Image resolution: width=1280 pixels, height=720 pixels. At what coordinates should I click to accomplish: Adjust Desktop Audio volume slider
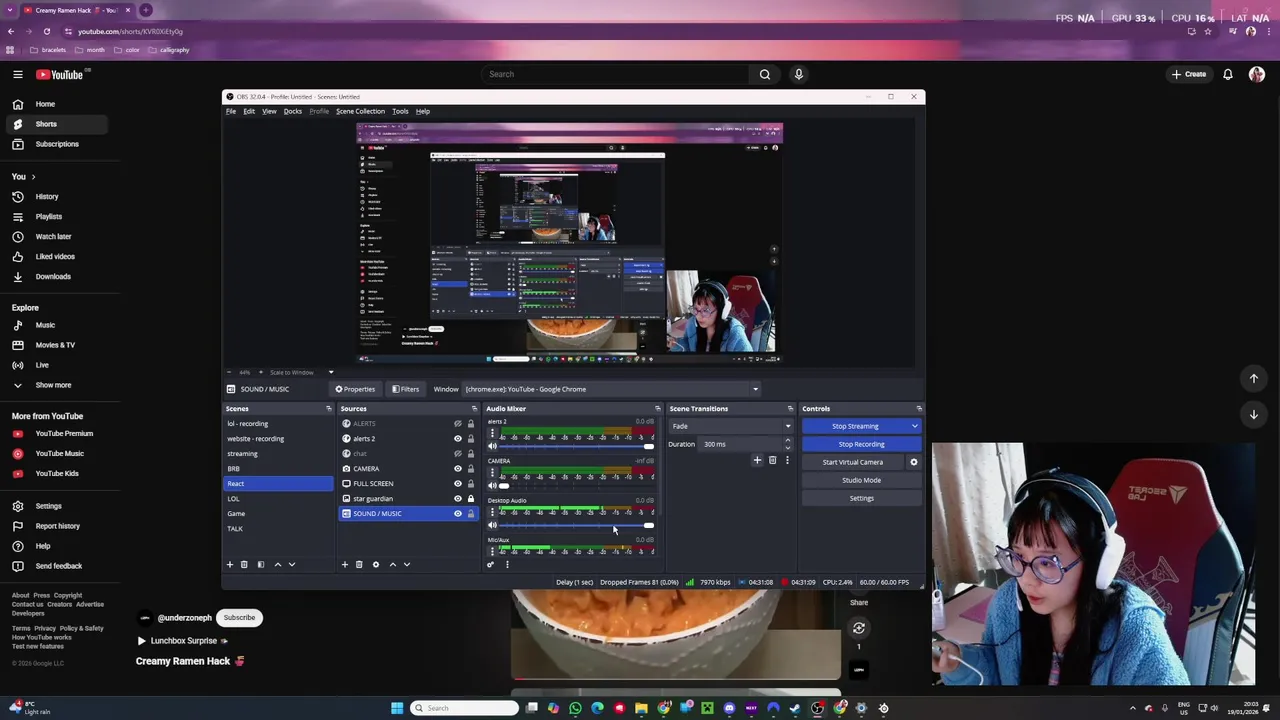pos(575,525)
